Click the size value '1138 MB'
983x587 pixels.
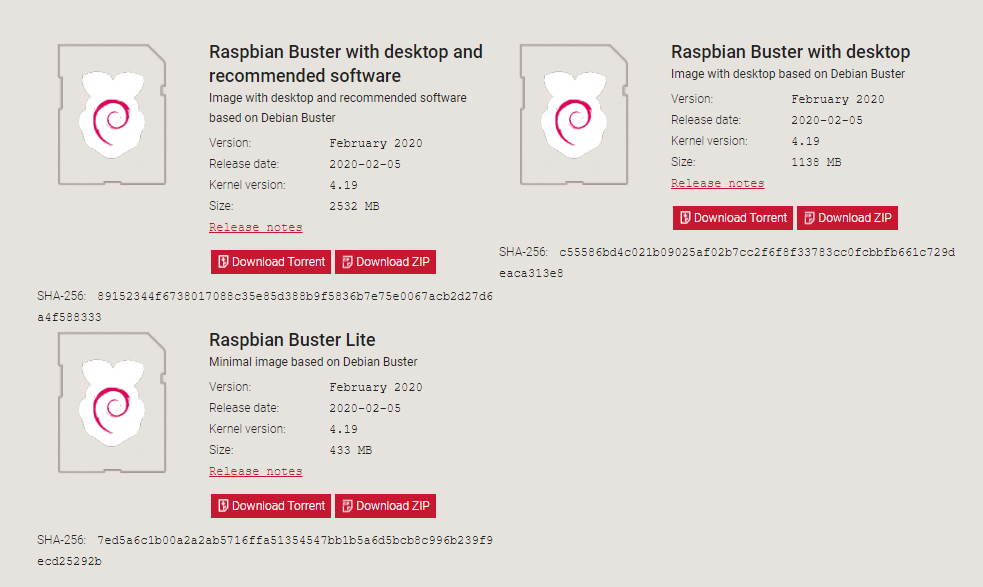tap(816, 162)
